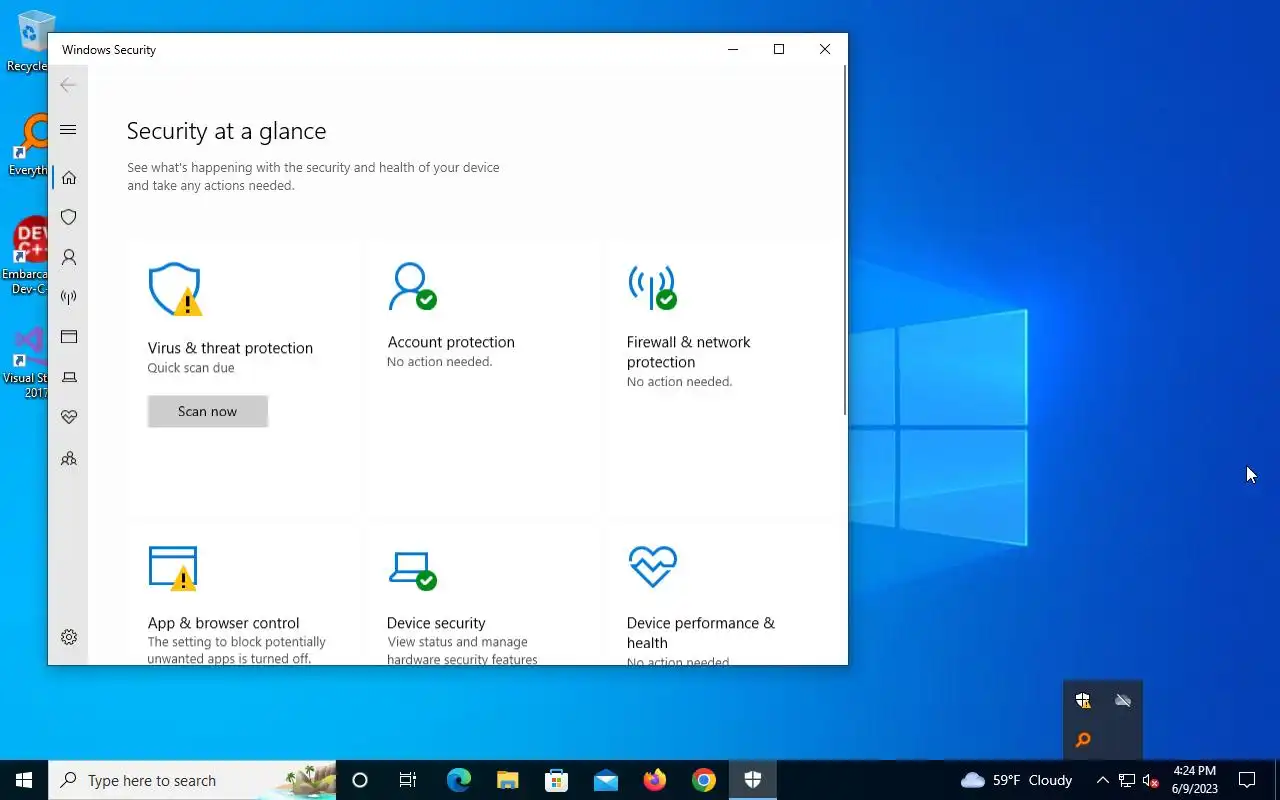Viewport: 1280px width, 800px height.
Task: Click the muted volume tray icon
Action: [x=1150, y=780]
